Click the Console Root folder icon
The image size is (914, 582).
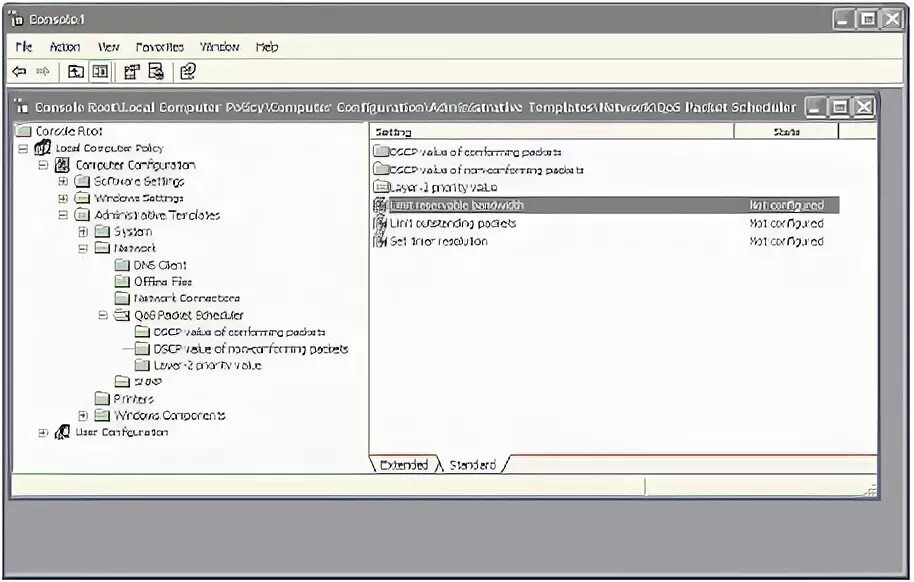point(24,131)
